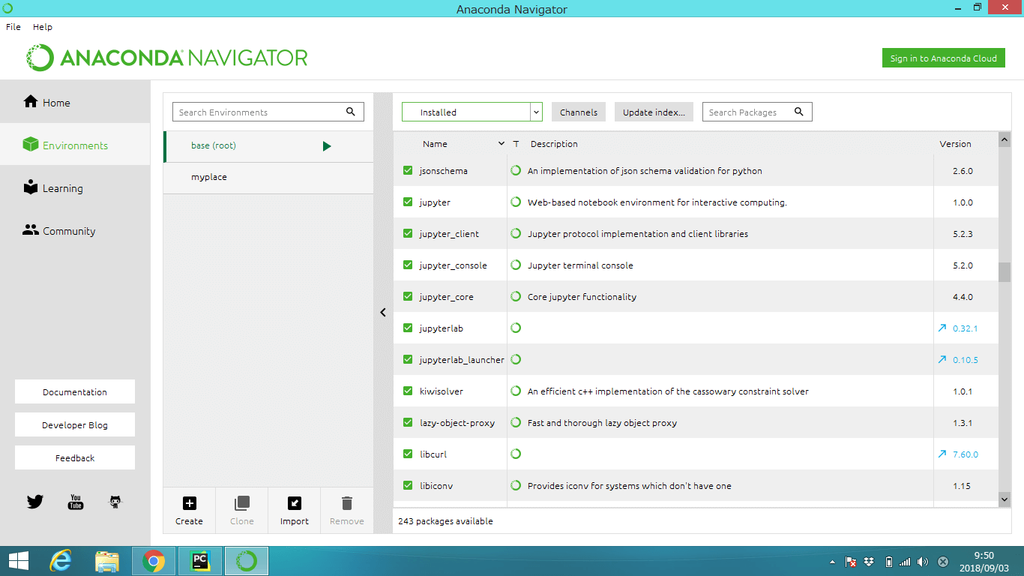
Task: Open the Learning section
Action: pyautogui.click(x=75, y=188)
